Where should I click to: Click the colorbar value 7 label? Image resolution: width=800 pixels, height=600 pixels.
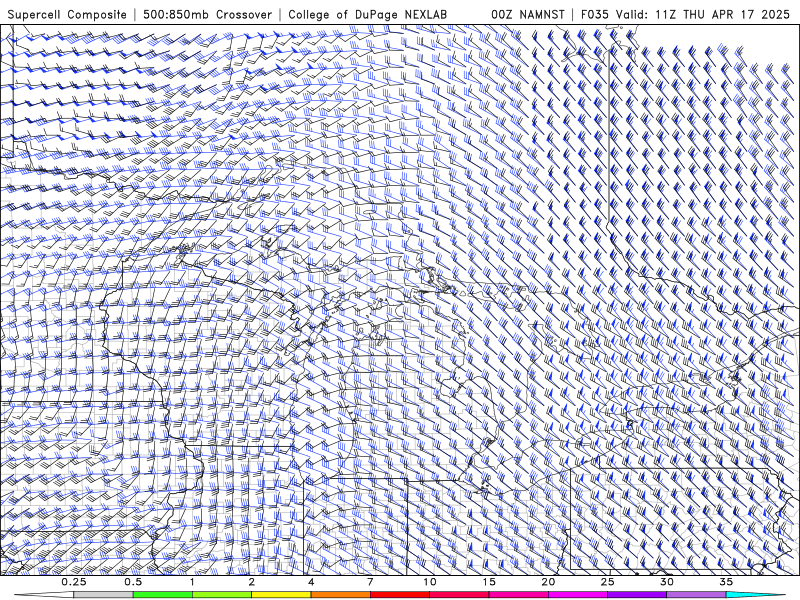click(370, 582)
